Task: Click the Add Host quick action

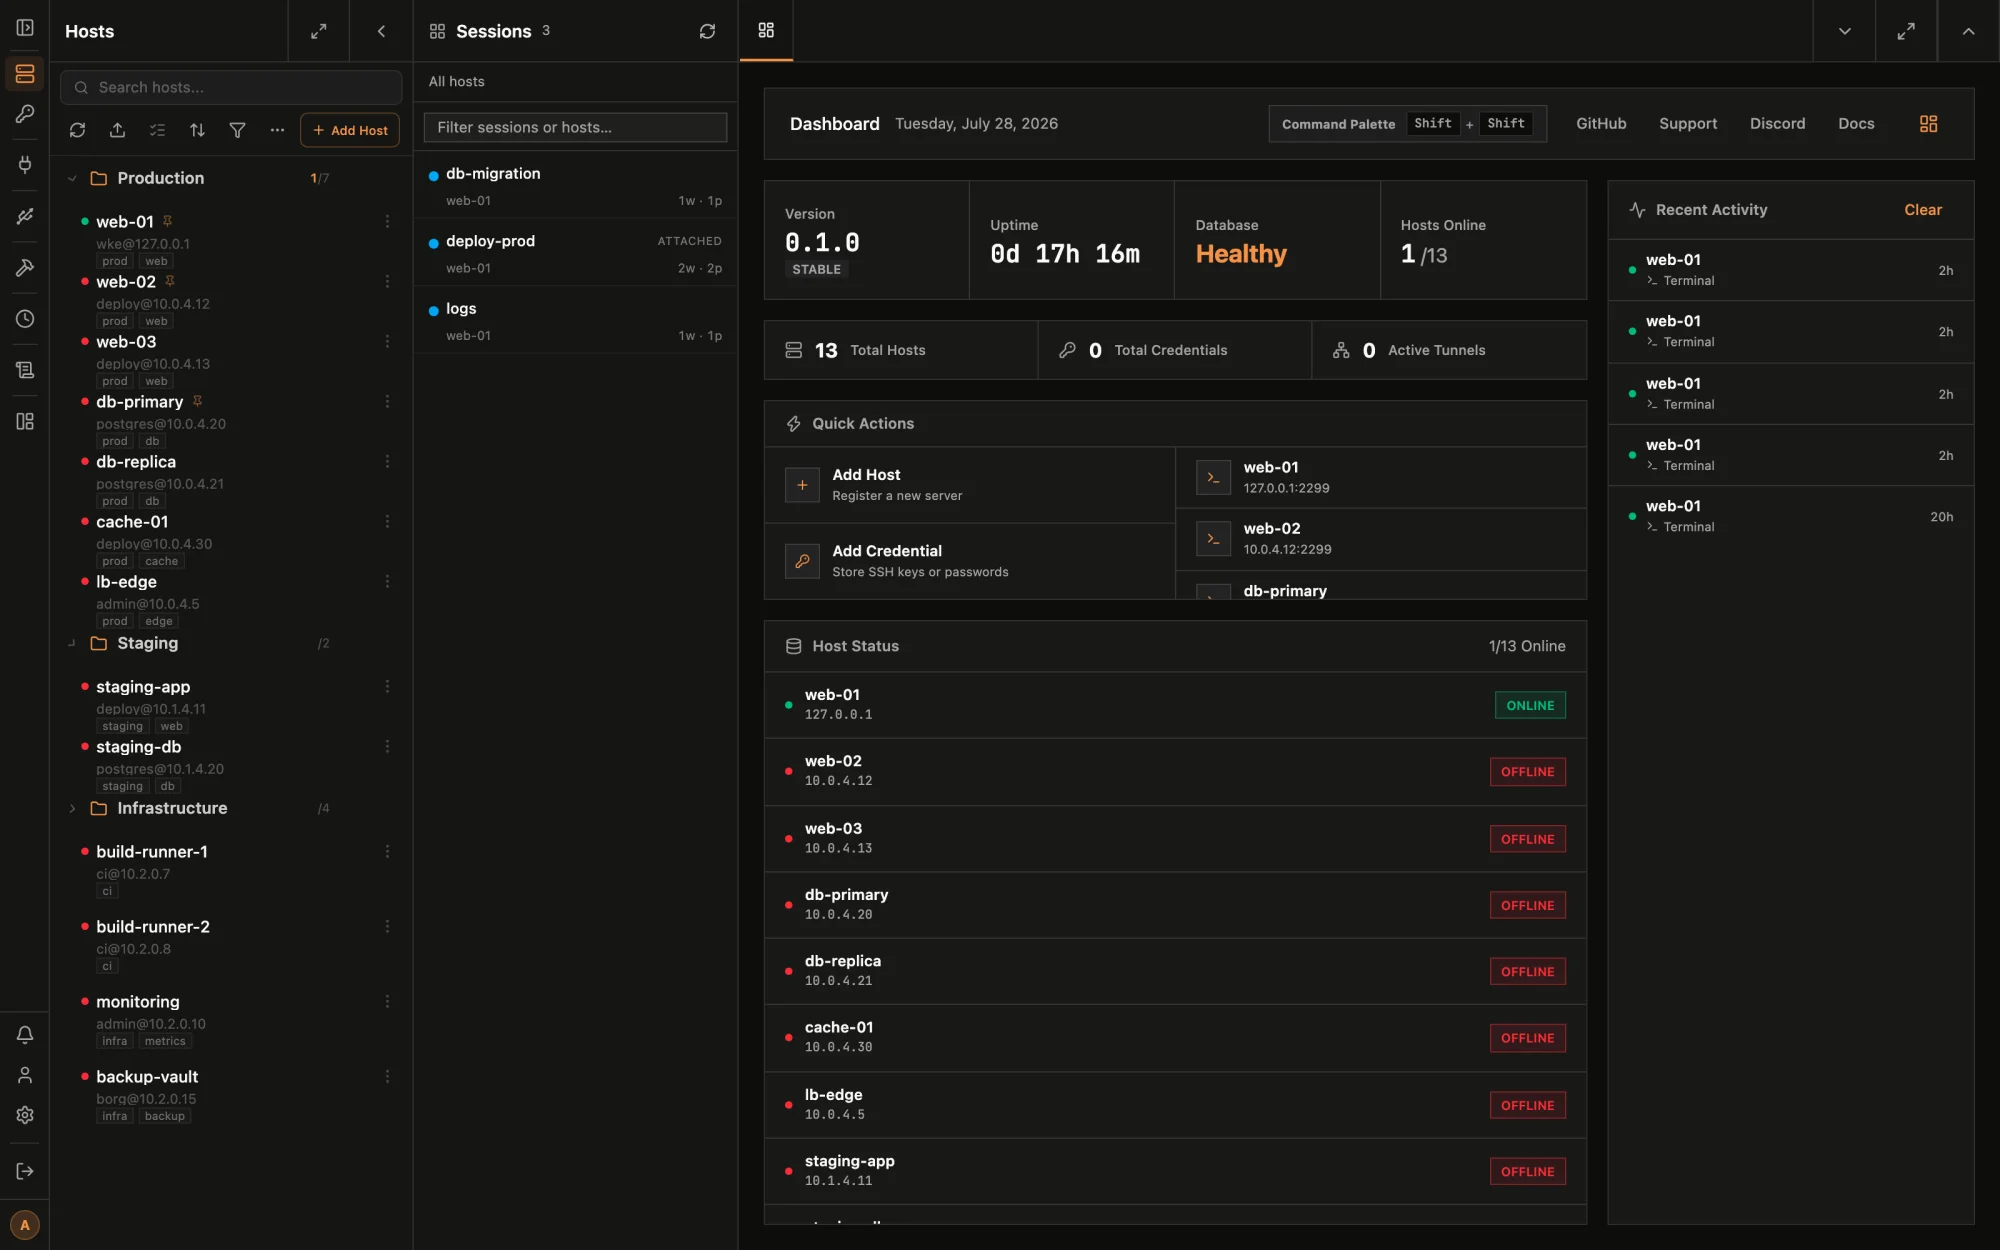Action: click(x=969, y=485)
